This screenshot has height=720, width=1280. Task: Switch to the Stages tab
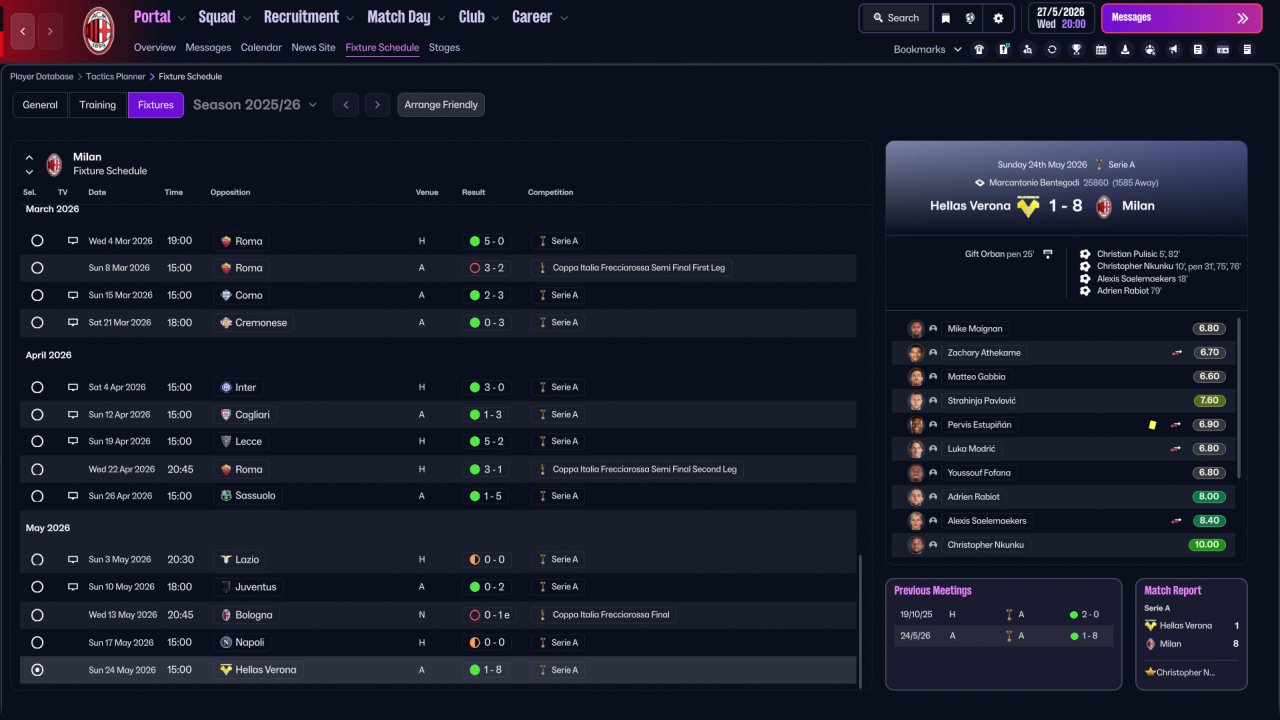pyautogui.click(x=444, y=48)
